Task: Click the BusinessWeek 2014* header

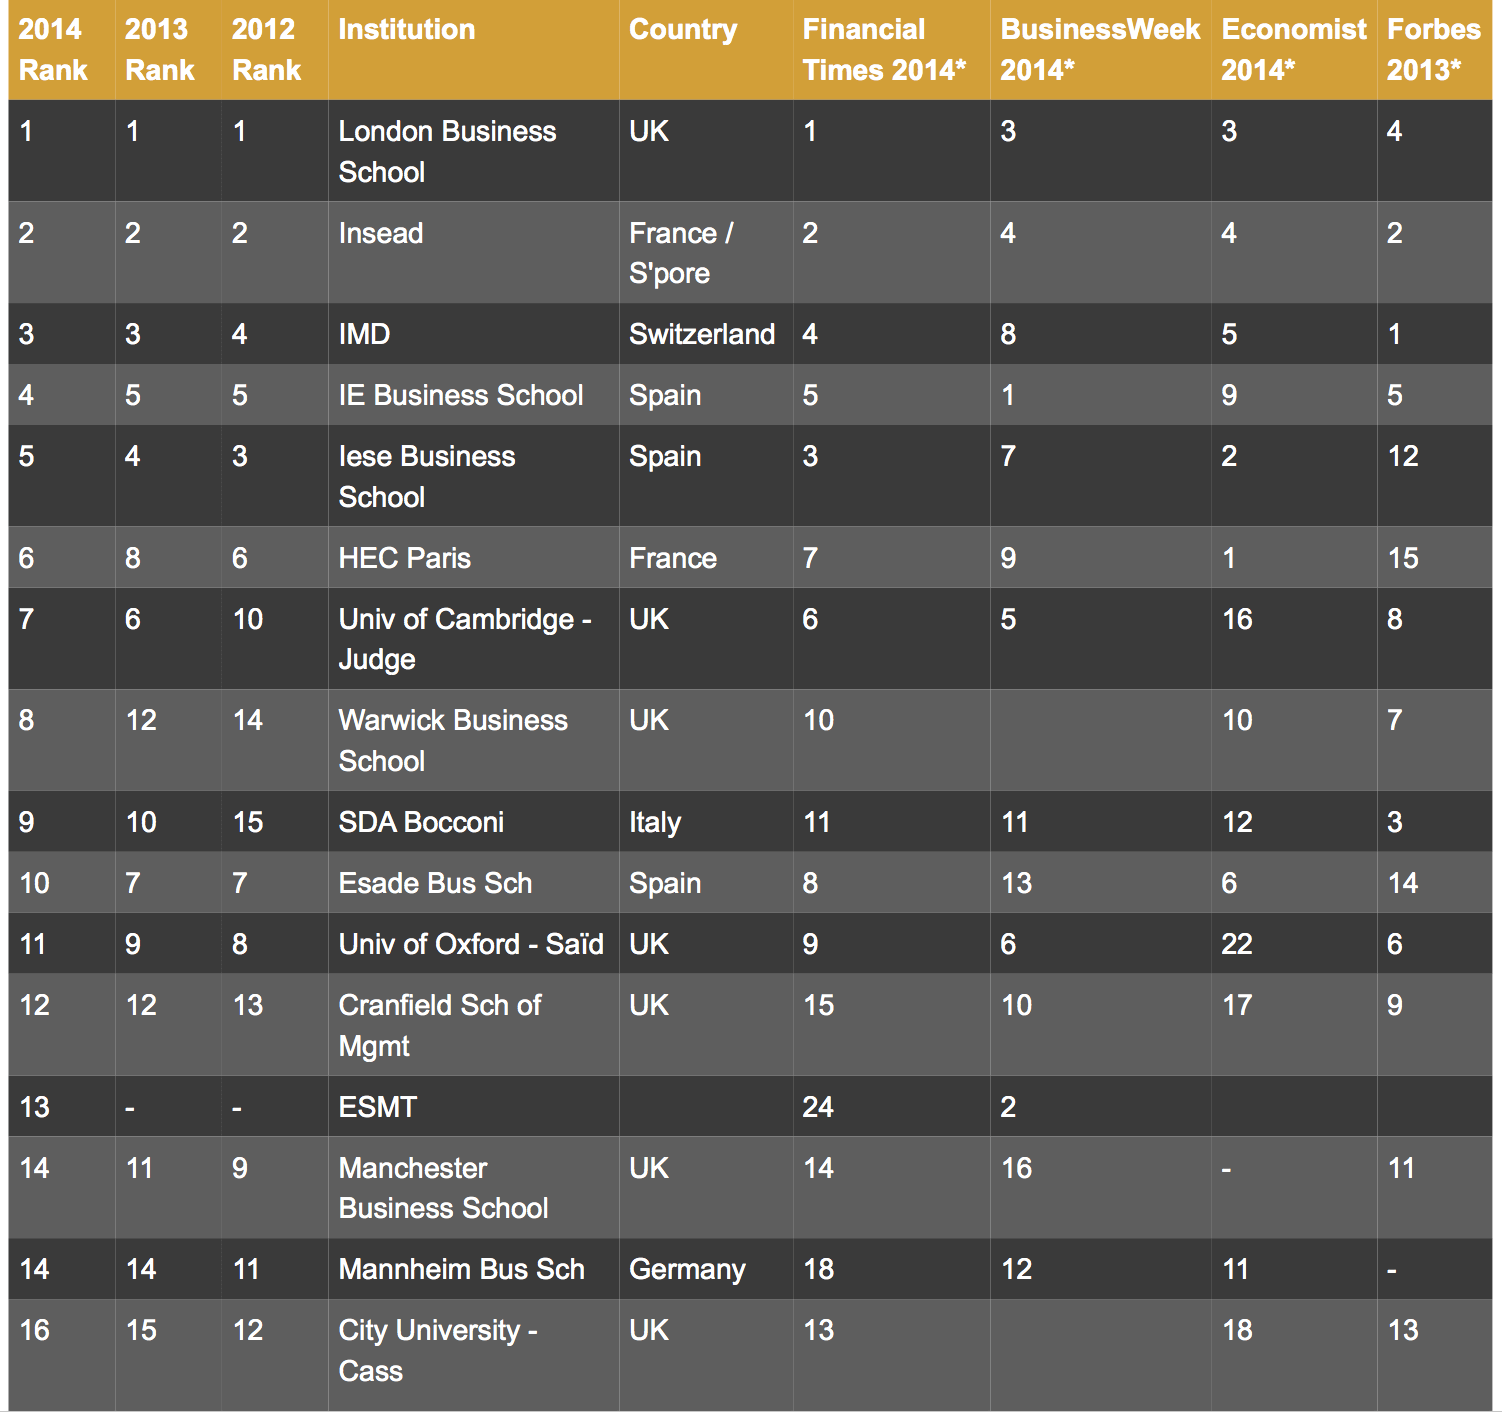Action: click(1101, 50)
